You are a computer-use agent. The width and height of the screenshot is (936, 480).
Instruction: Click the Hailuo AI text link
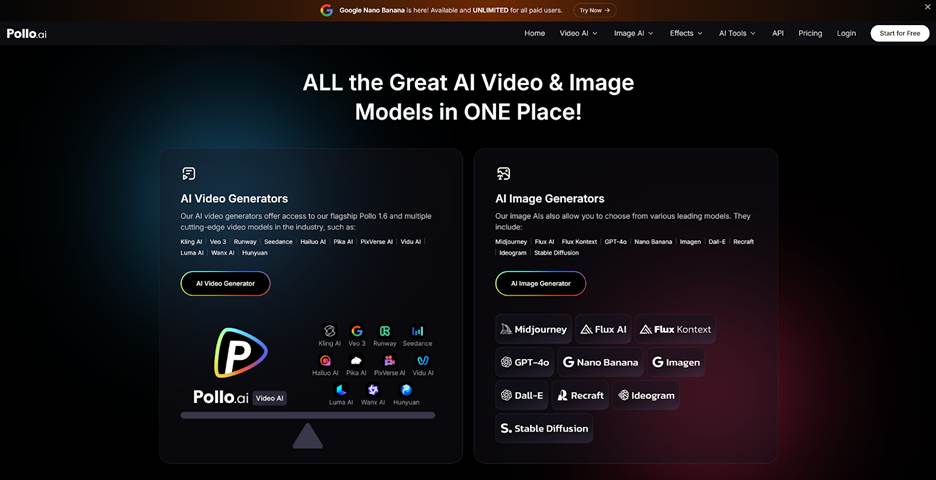click(313, 242)
